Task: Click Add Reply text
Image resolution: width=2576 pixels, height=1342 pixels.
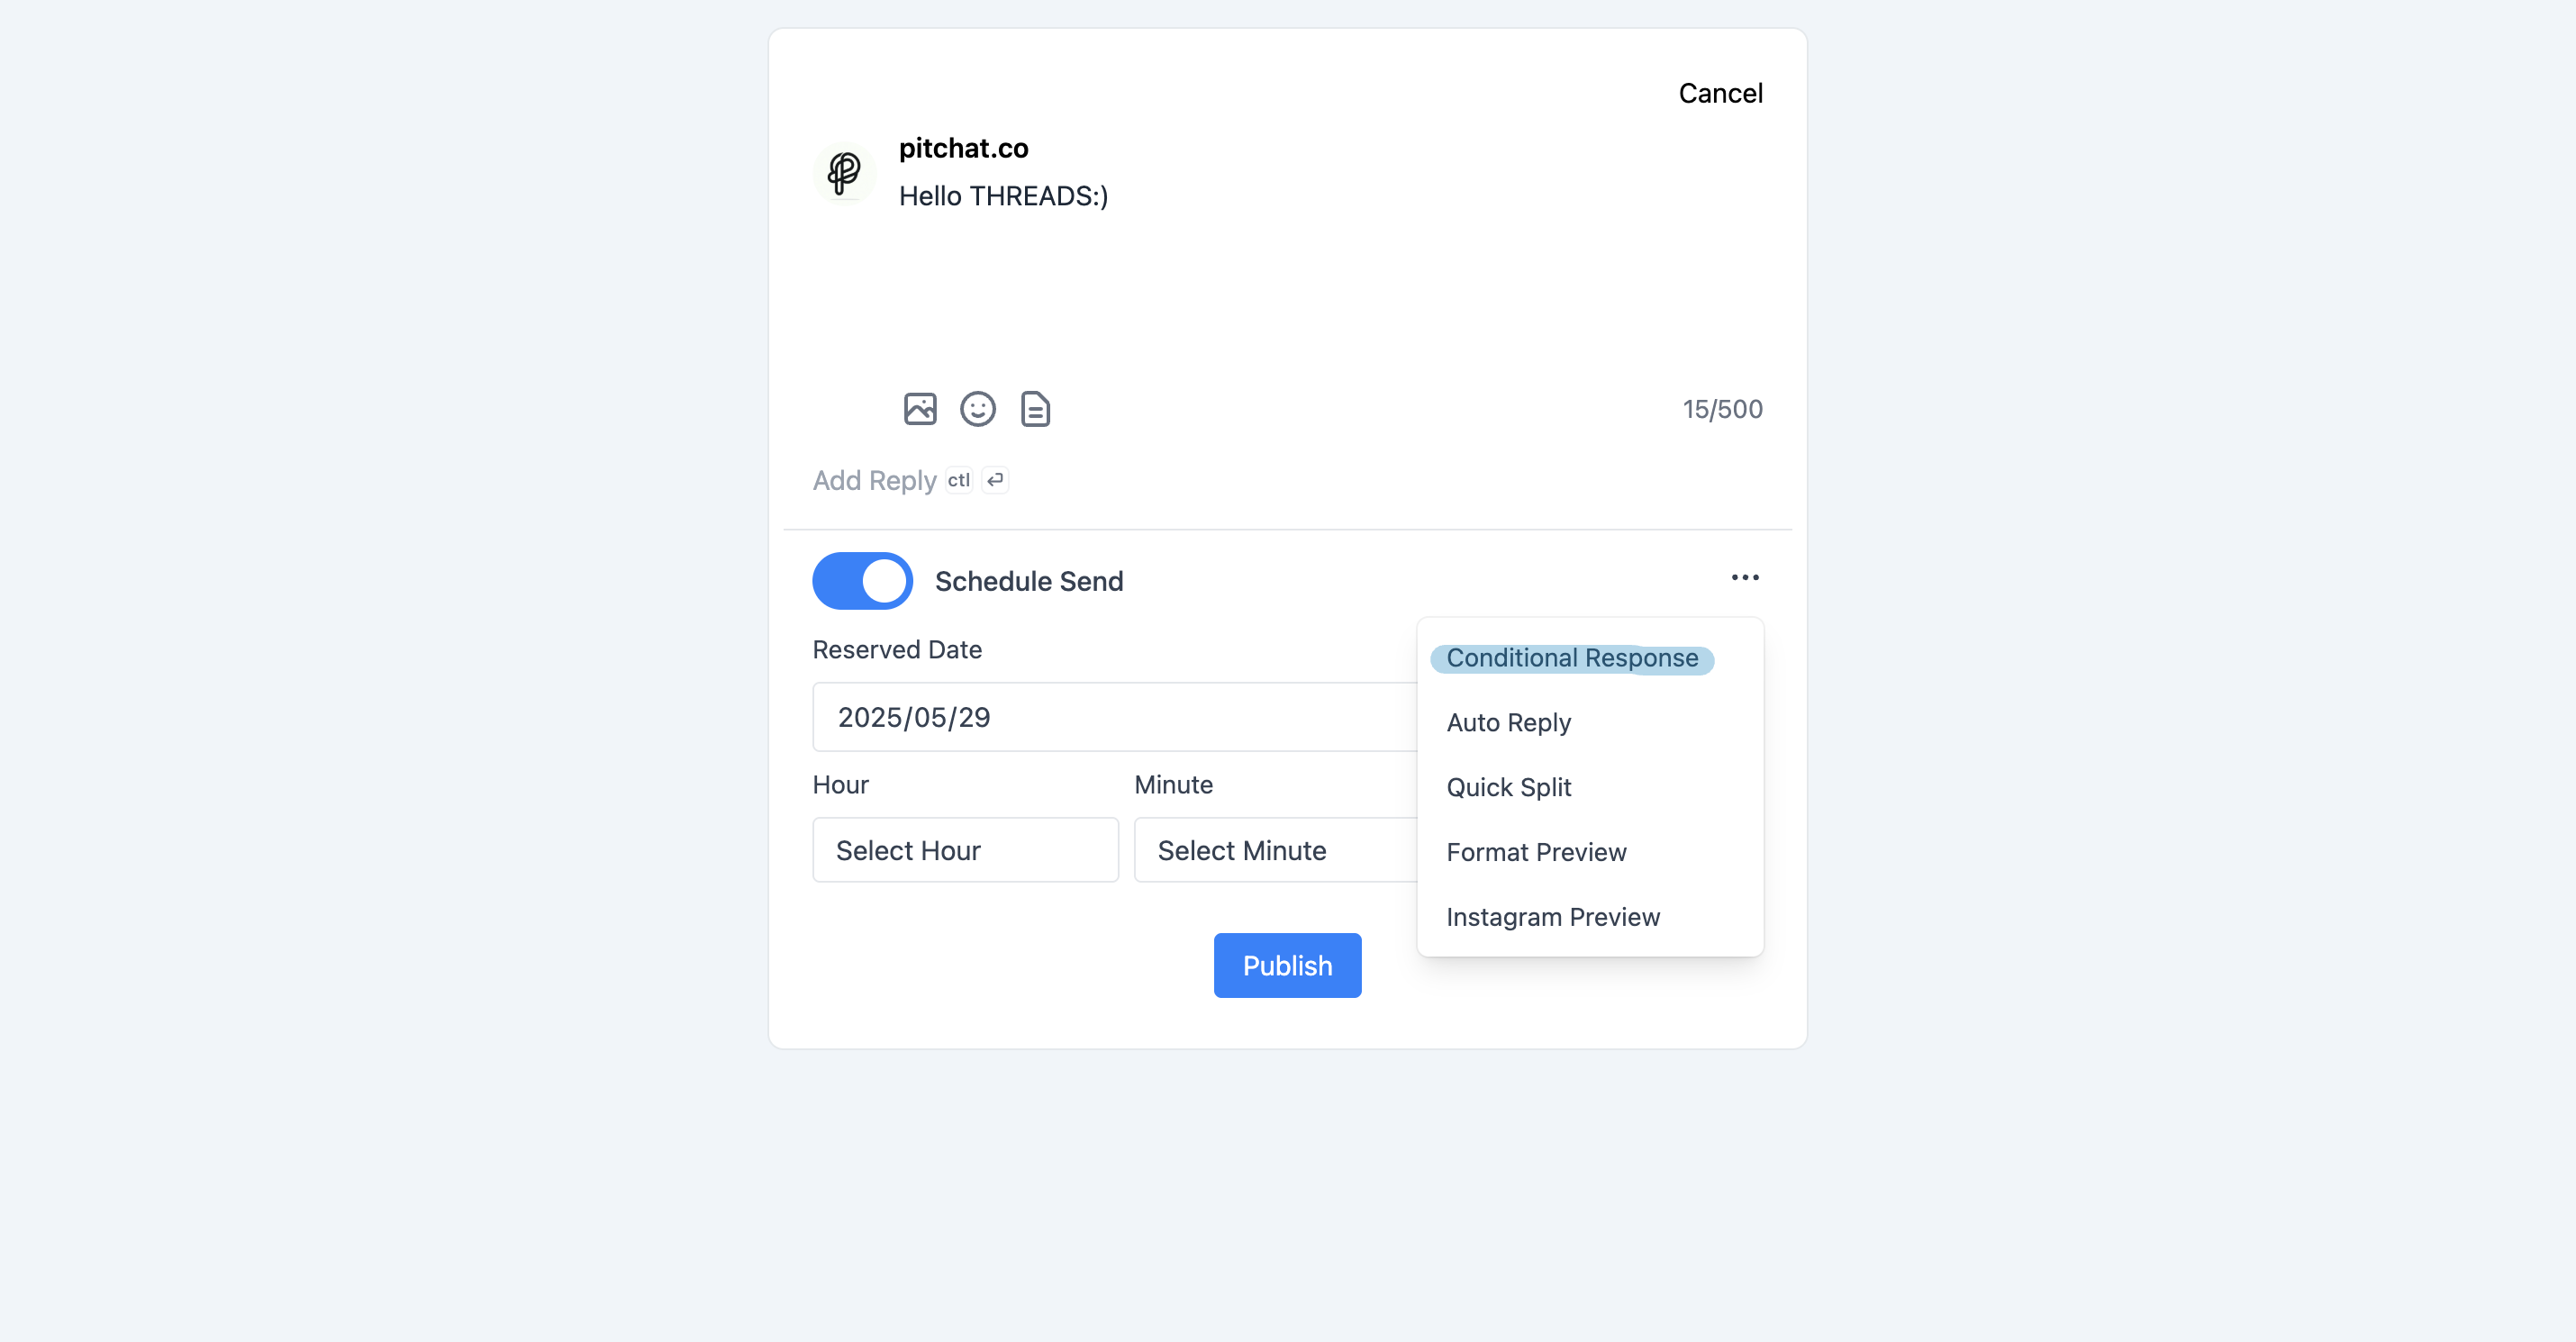Action: (874, 480)
